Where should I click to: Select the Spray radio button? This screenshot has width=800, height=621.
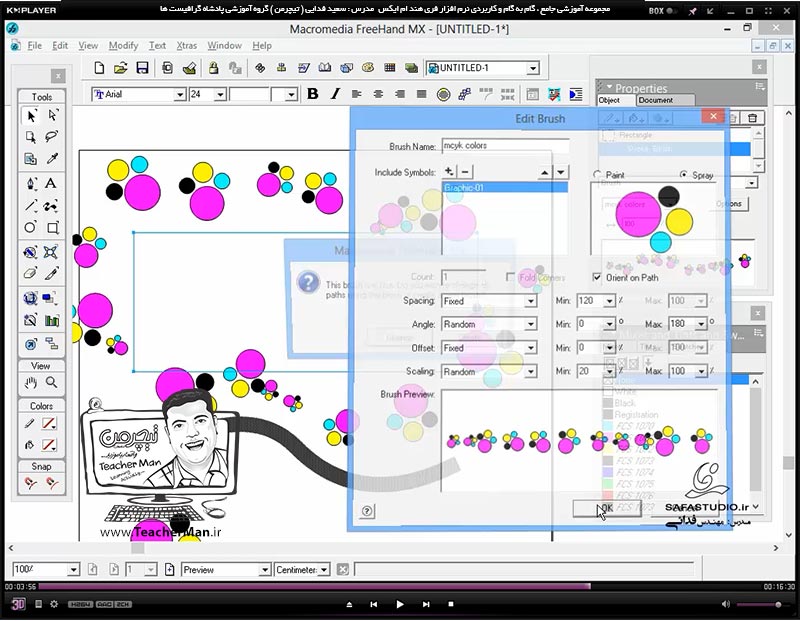[x=684, y=175]
